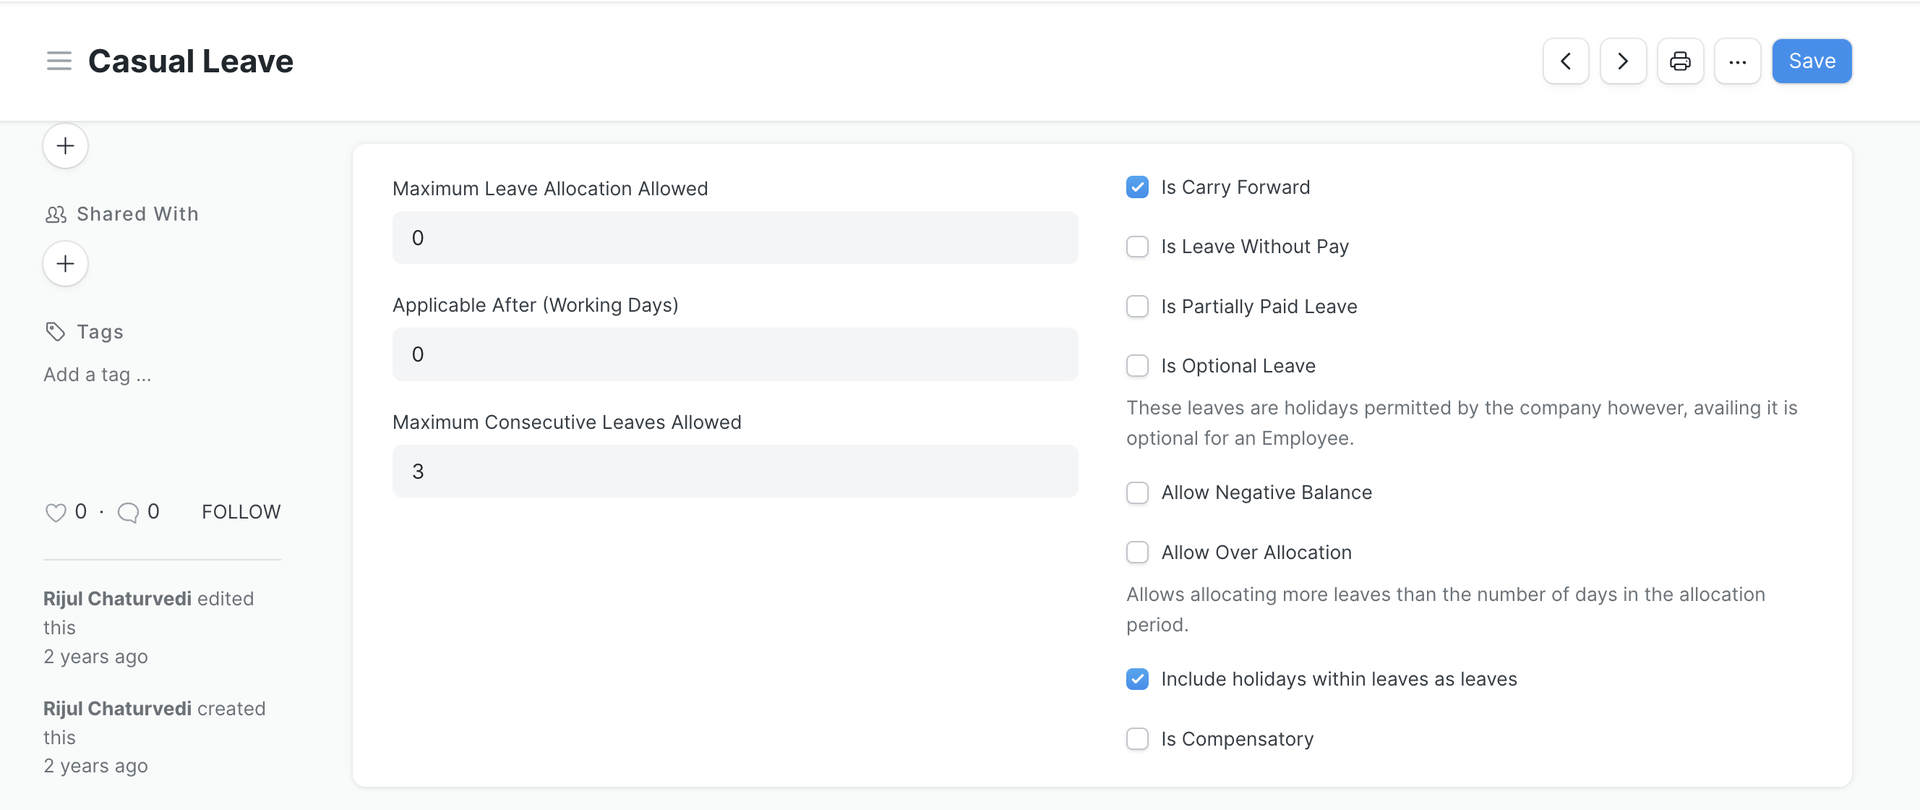Click the plus button under Shared With
Image resolution: width=1920 pixels, height=810 pixels.
click(x=65, y=264)
